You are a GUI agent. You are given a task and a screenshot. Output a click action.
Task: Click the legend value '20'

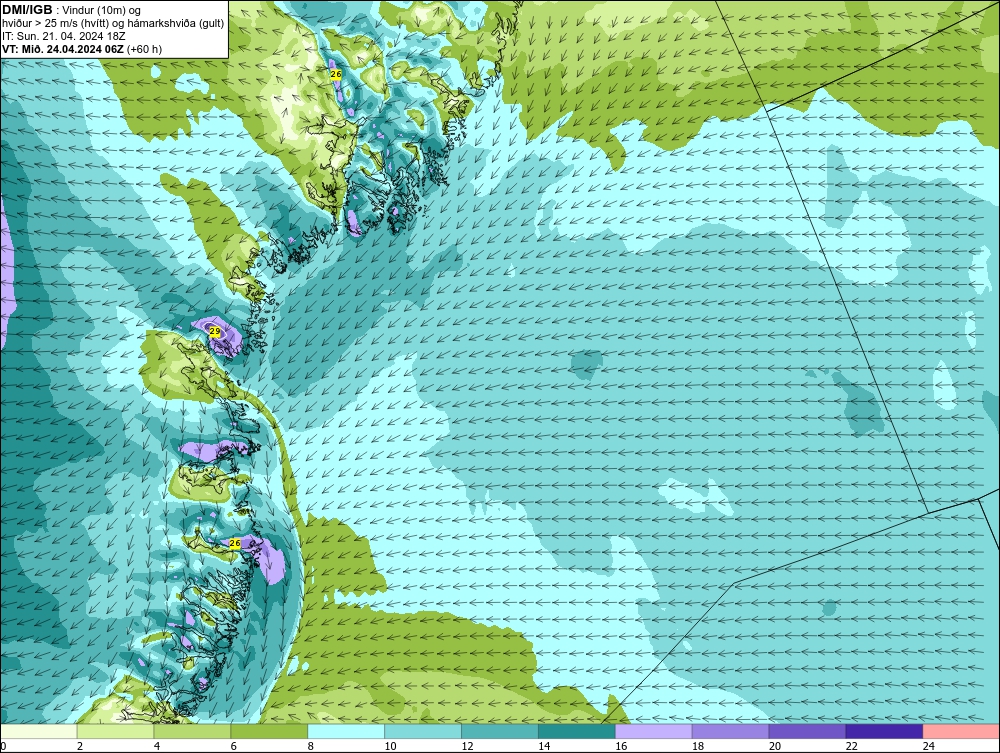click(775, 746)
